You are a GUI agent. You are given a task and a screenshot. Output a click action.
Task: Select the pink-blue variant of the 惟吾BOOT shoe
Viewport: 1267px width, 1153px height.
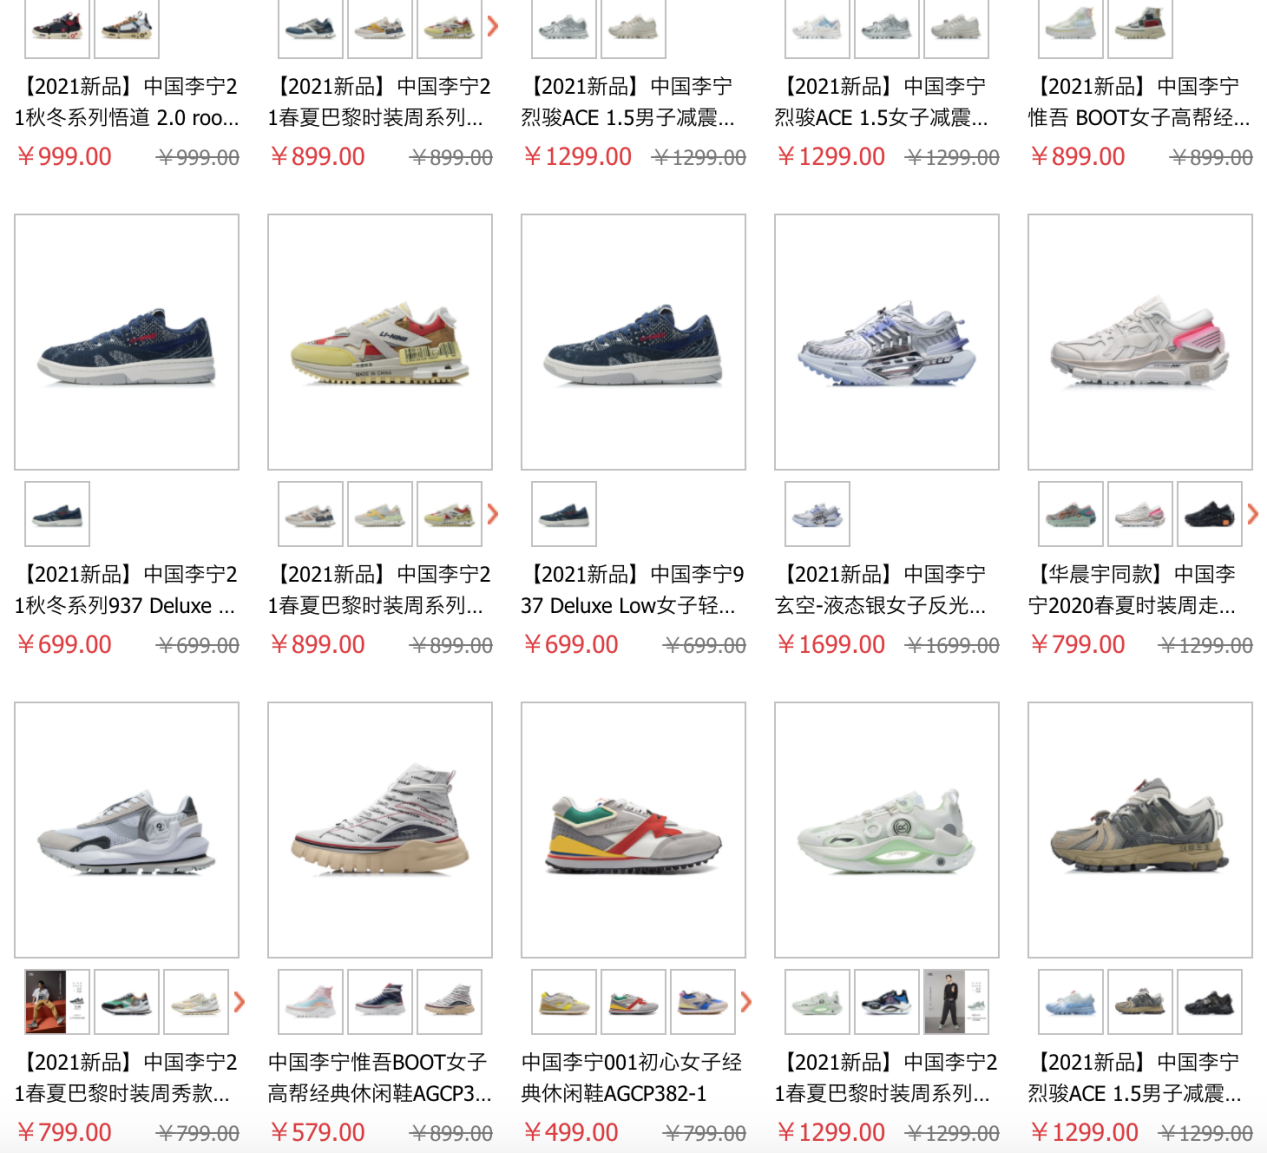[311, 1002]
